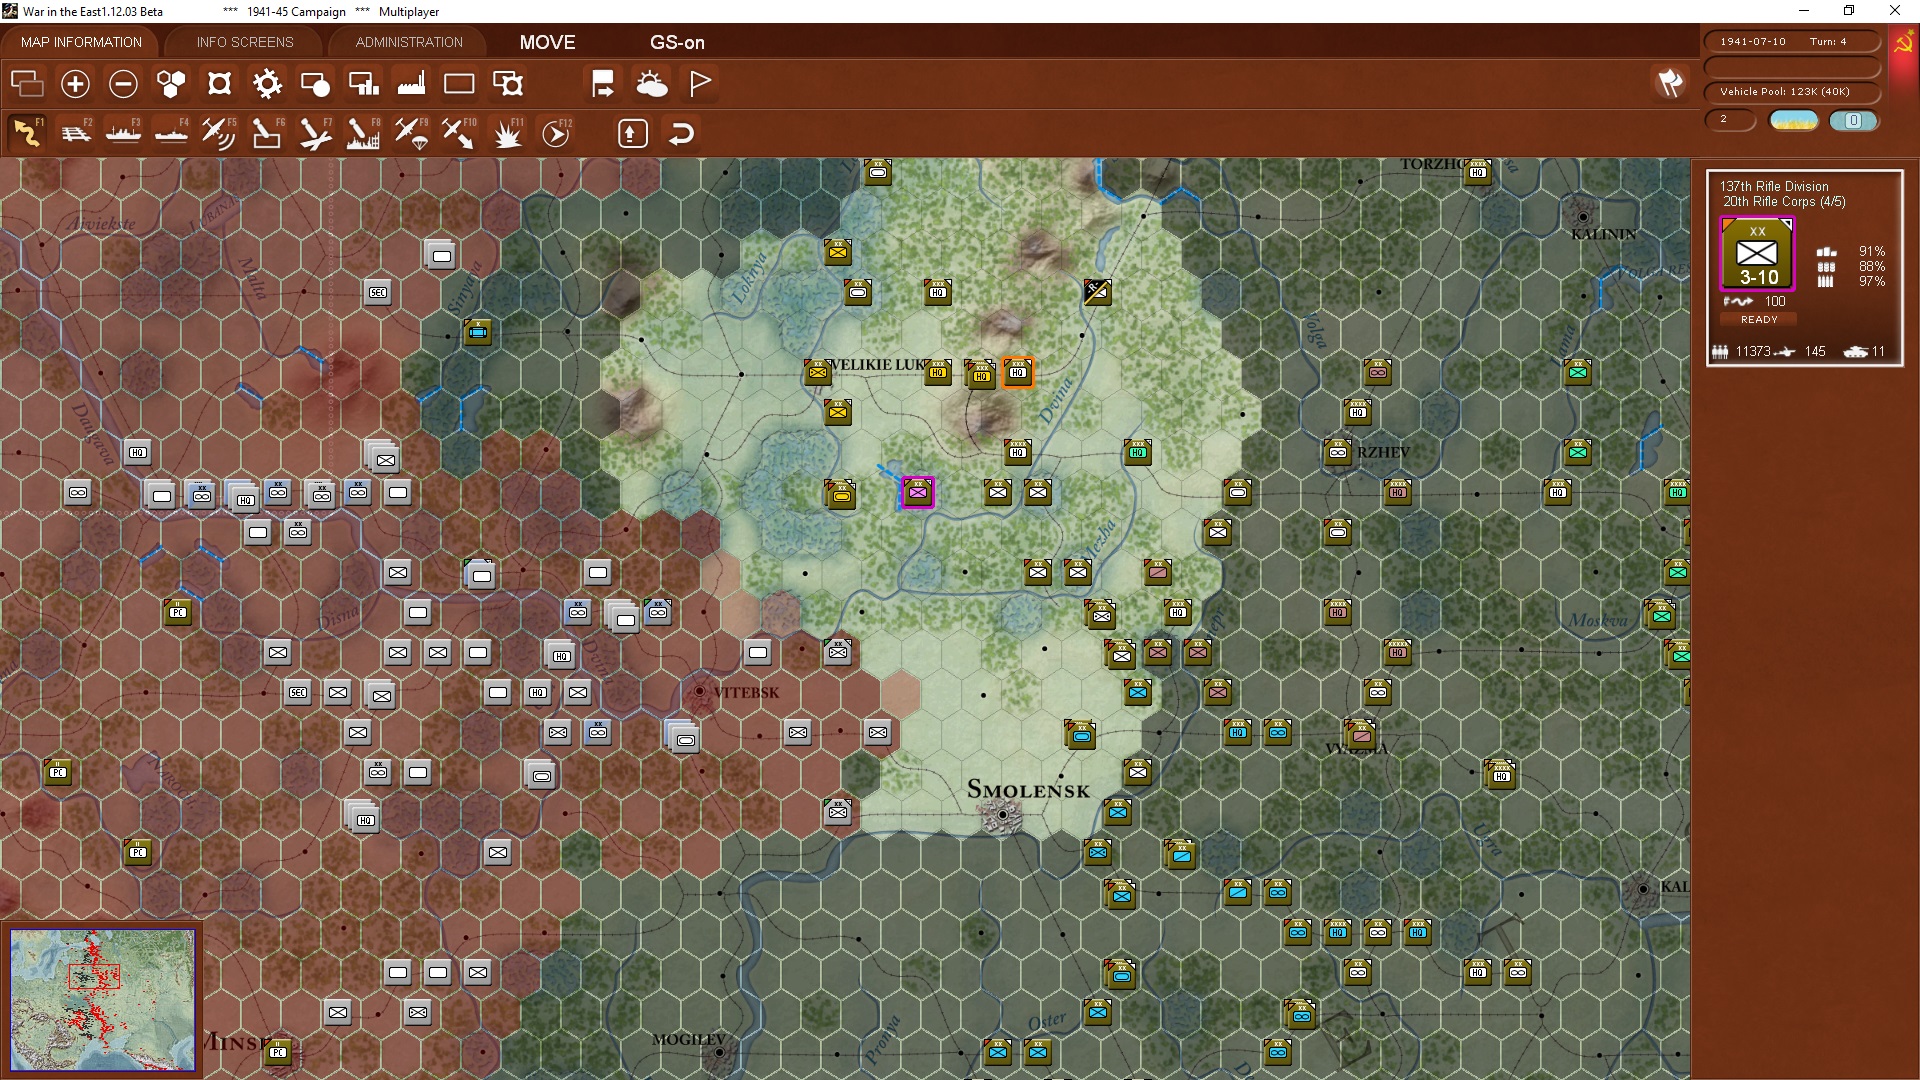Click the 137th Rifle Division title
This screenshot has width=1920, height=1080.
[x=1774, y=186]
